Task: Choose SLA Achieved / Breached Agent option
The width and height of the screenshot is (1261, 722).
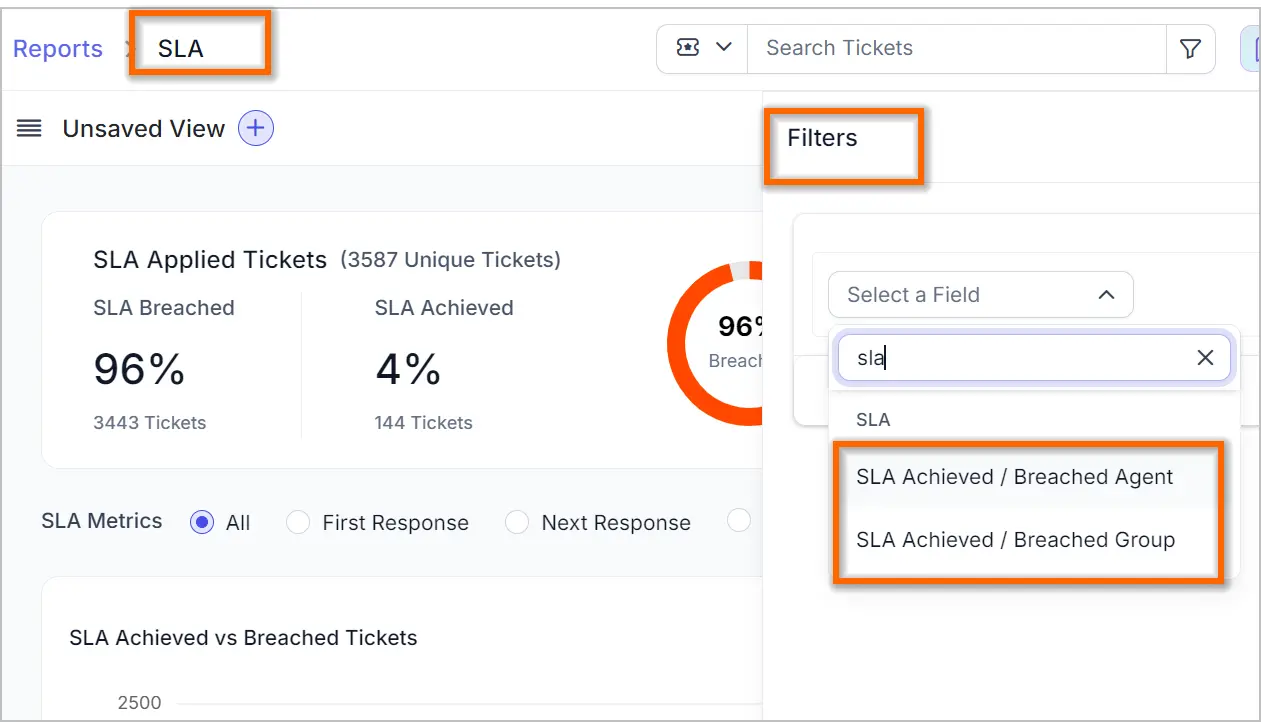Action: tap(1014, 477)
